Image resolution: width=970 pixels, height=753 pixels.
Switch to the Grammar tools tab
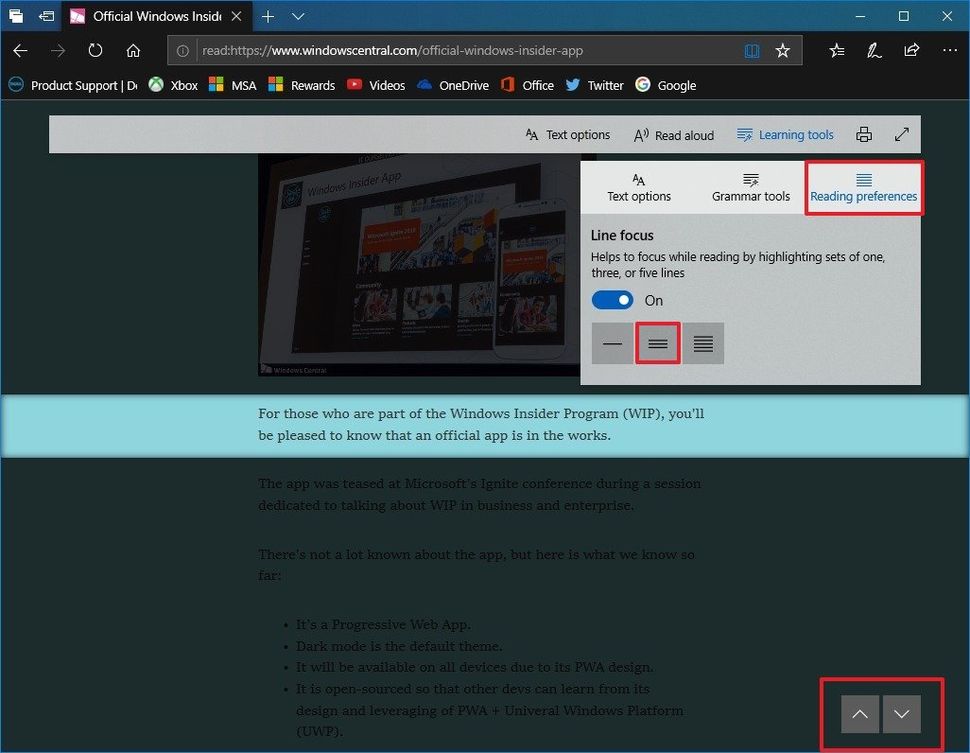pos(751,188)
